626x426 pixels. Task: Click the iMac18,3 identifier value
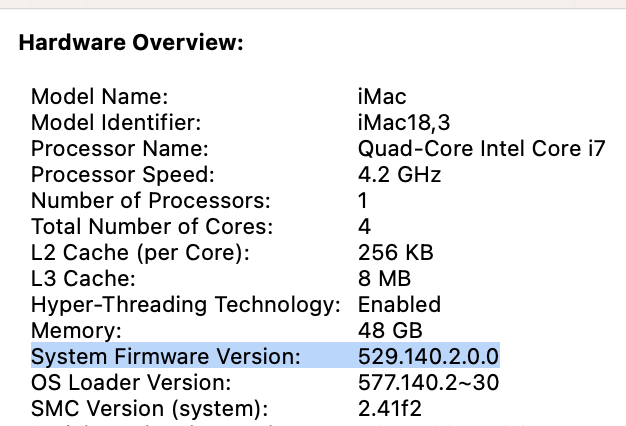(405, 123)
